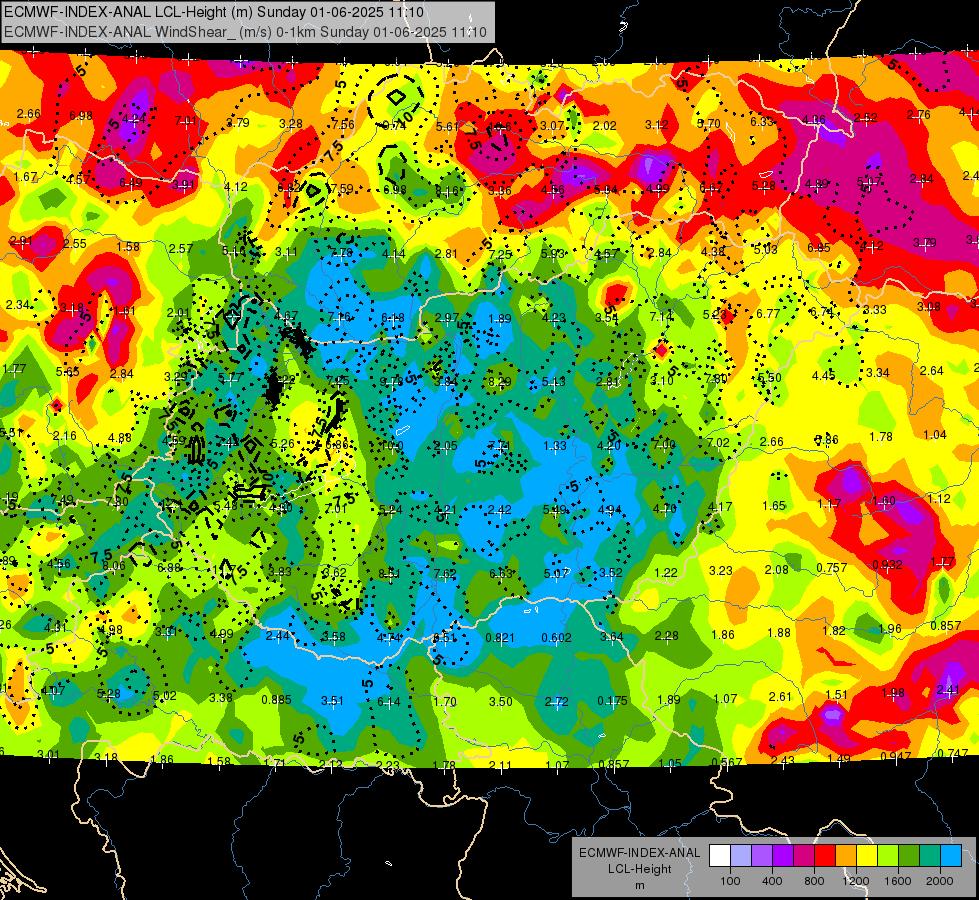Viewport: 979px width, 900px height.
Task: Select the yellow legend swatch
Action: 867,856
